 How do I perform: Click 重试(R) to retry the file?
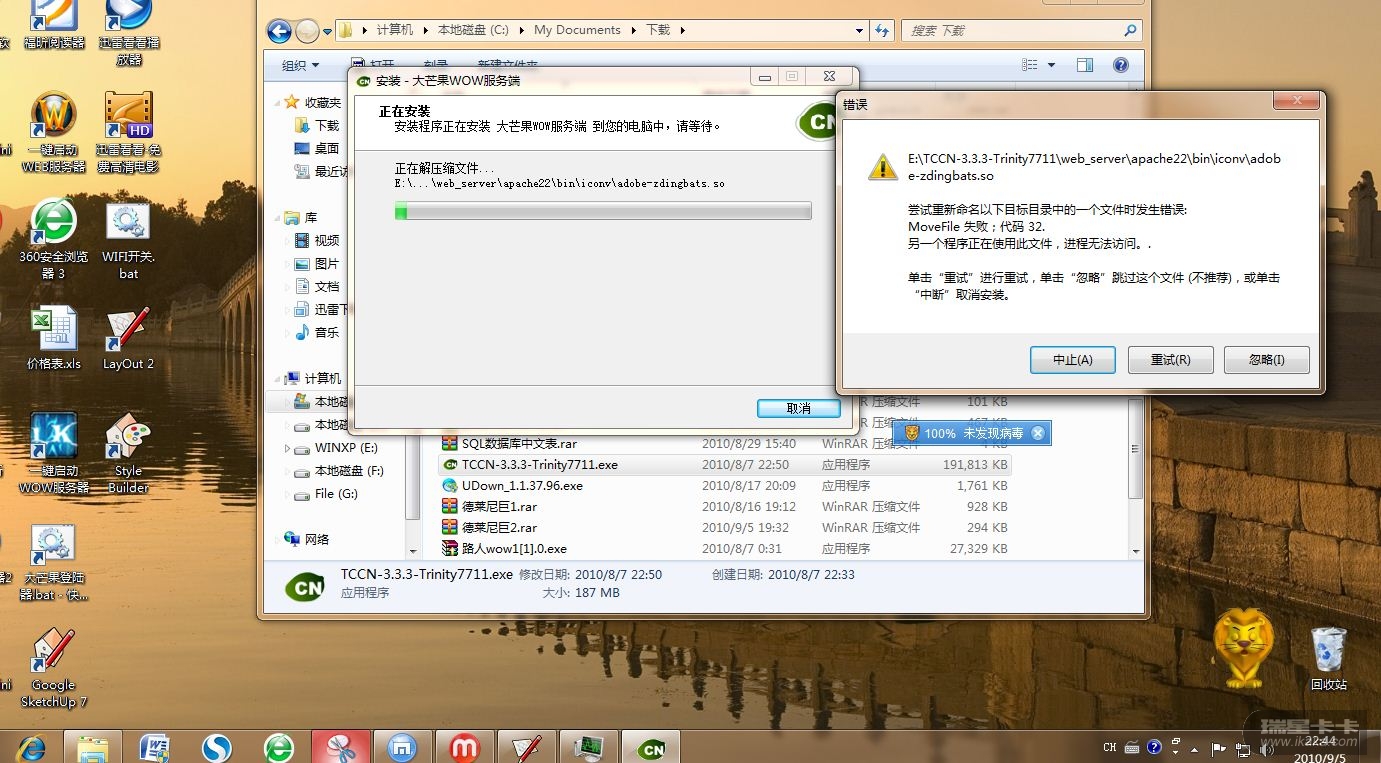pos(1170,360)
